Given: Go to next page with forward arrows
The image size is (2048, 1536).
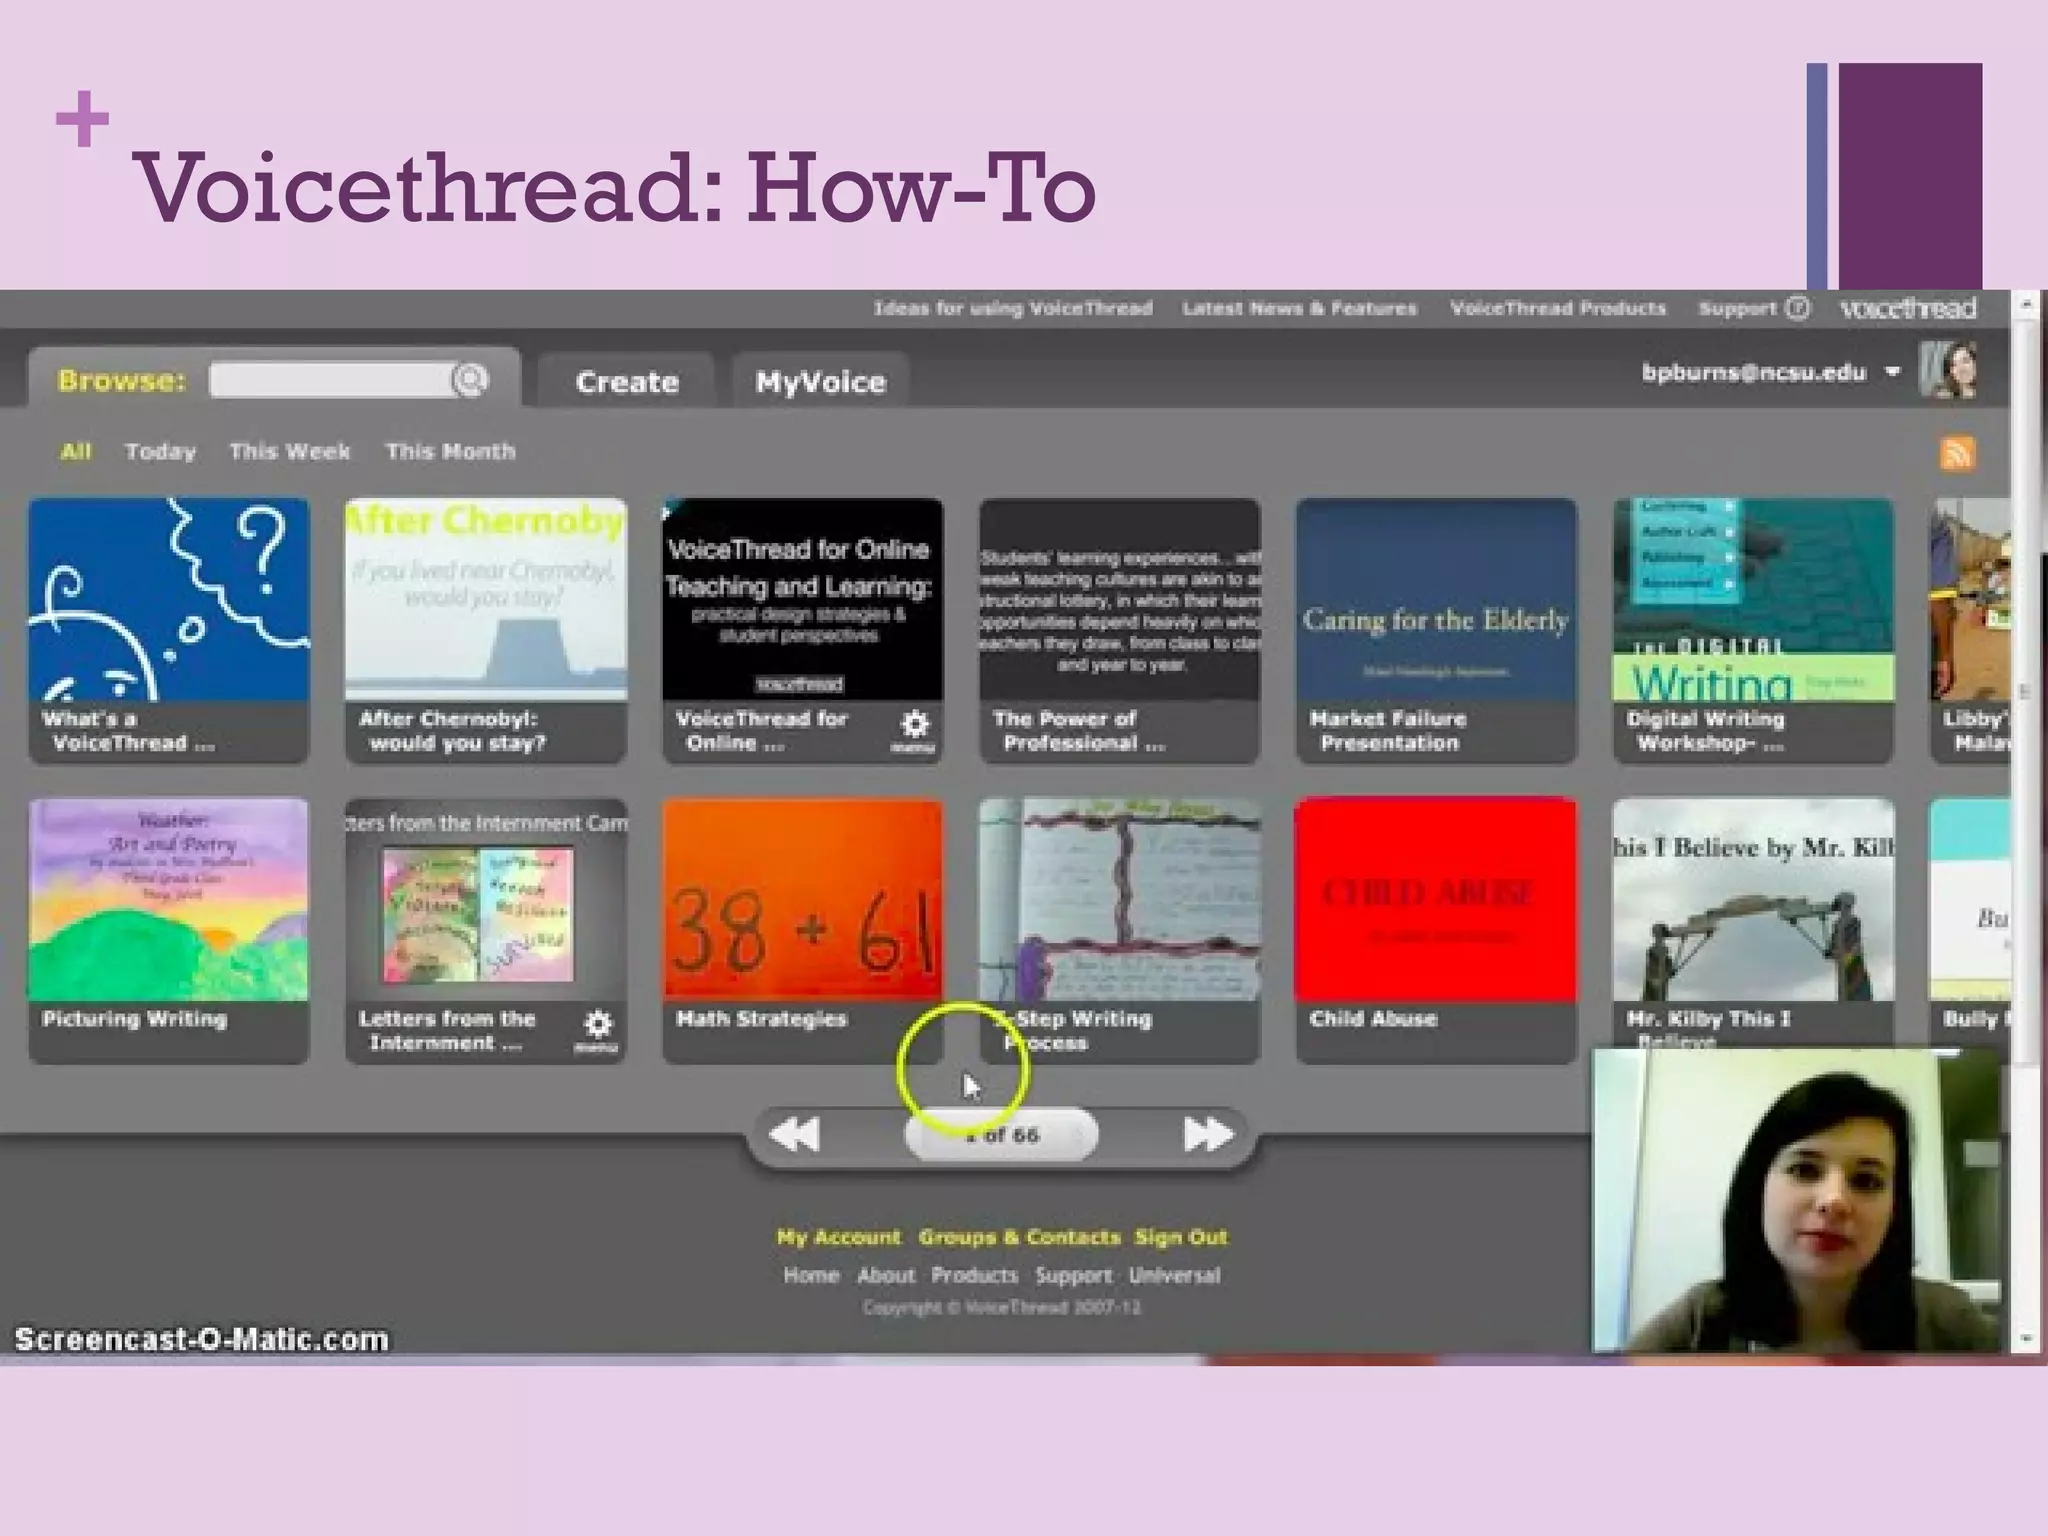Looking at the screenshot, I should pyautogui.click(x=1208, y=1135).
